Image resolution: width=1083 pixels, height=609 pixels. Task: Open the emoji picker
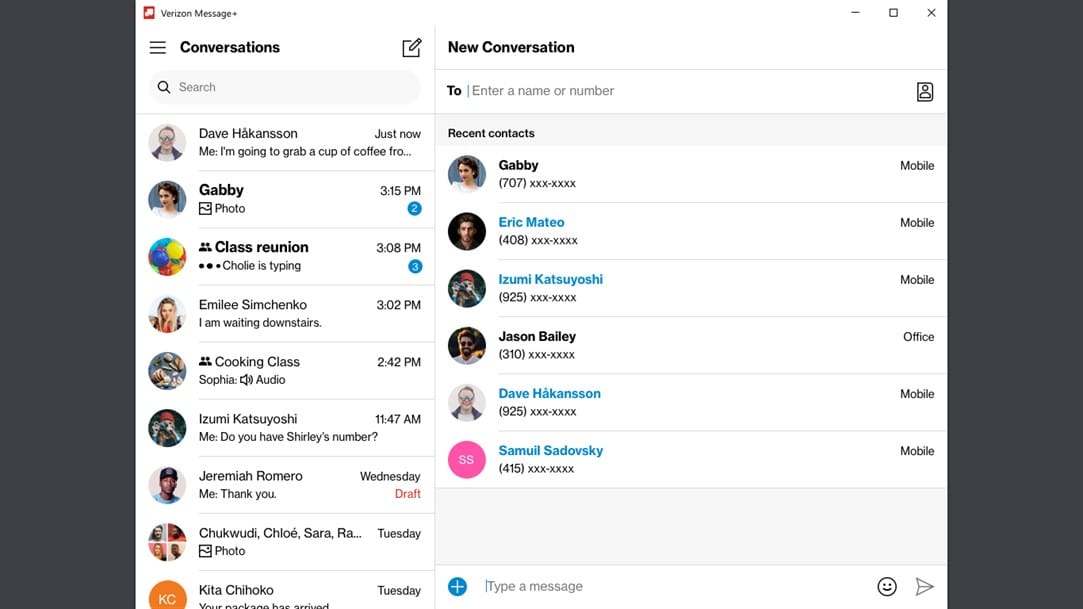pyautogui.click(x=887, y=587)
